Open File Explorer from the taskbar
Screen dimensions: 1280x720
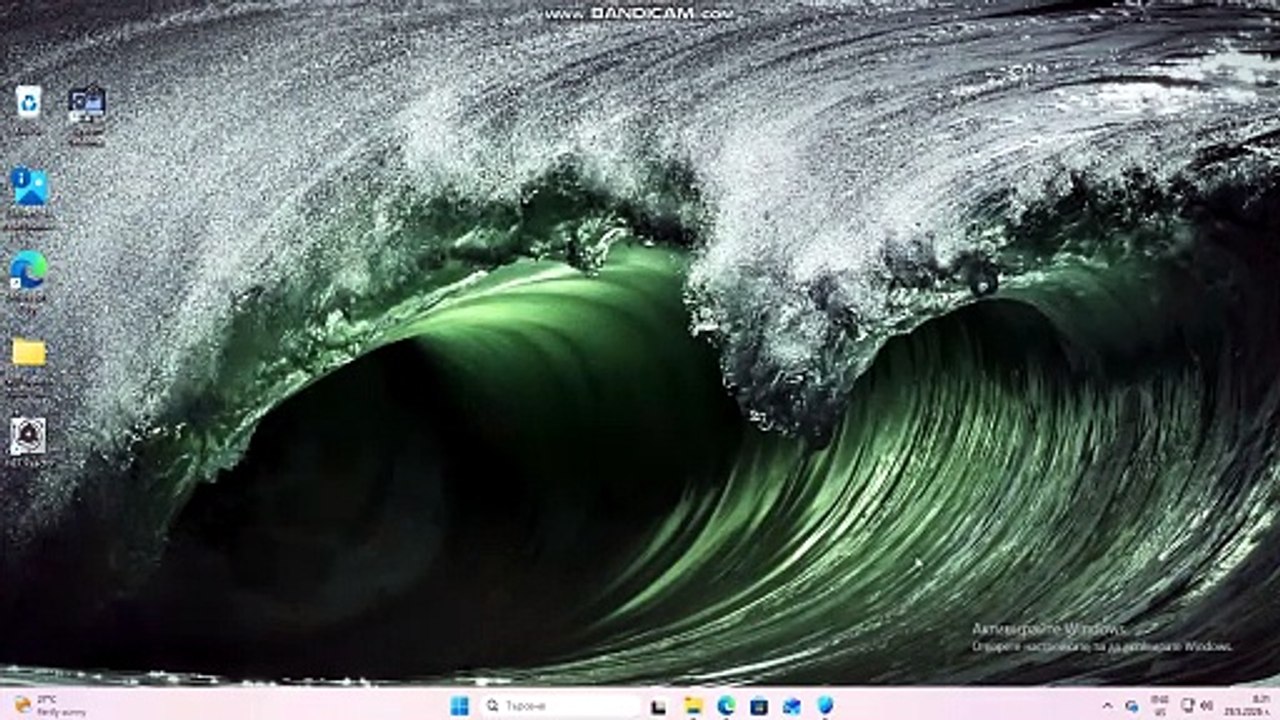693,706
